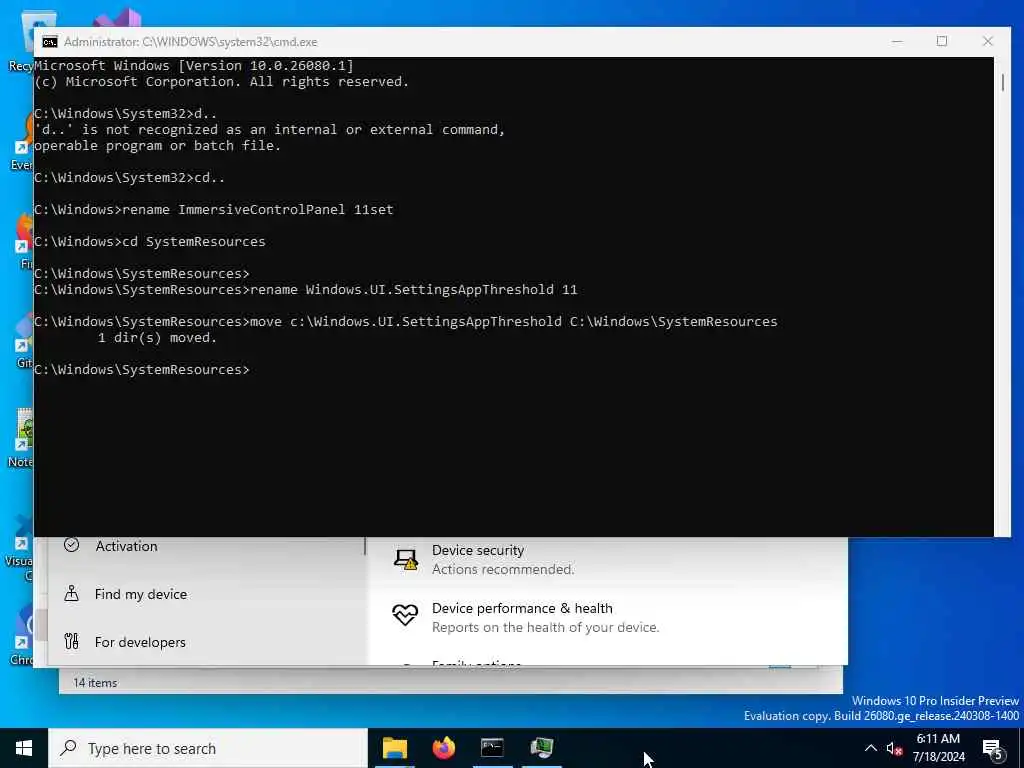Click the search magnifier icon in taskbar
This screenshot has width=1024, height=768.
coord(68,748)
